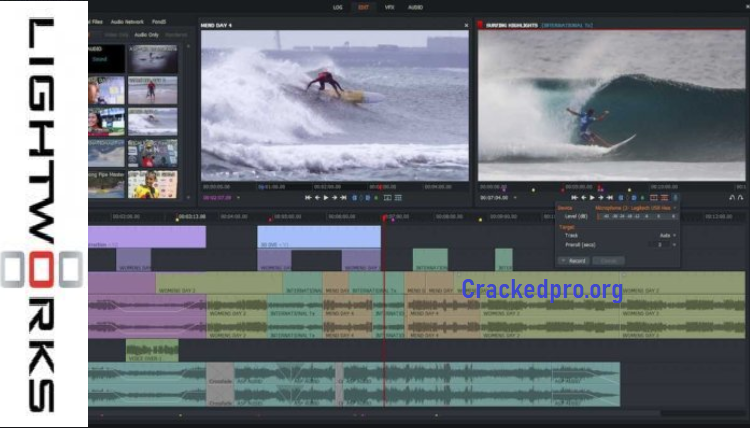
Task: Click the Record button
Action: pos(574,261)
